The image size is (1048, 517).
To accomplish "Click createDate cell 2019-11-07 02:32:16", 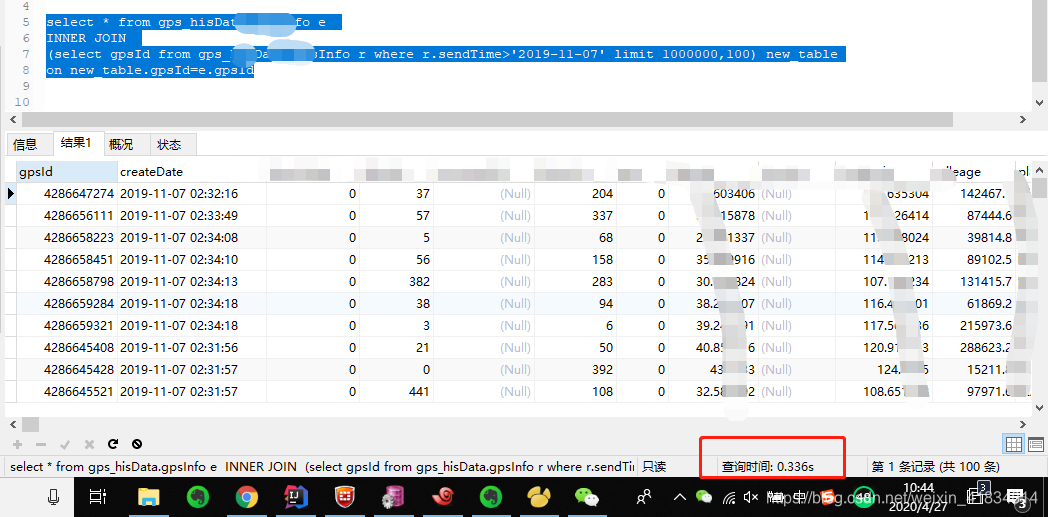I will [x=192, y=194].
